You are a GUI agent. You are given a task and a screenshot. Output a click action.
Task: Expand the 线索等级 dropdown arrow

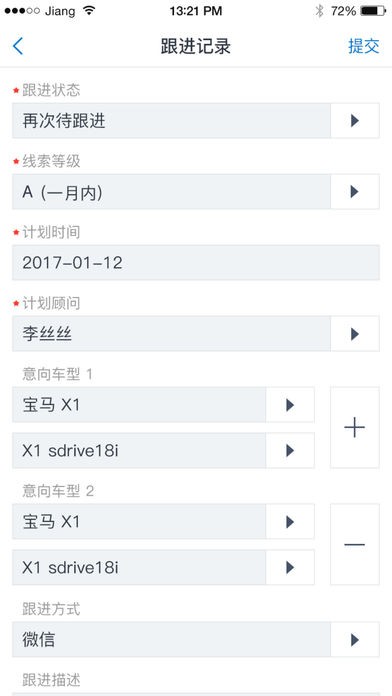pos(355,192)
